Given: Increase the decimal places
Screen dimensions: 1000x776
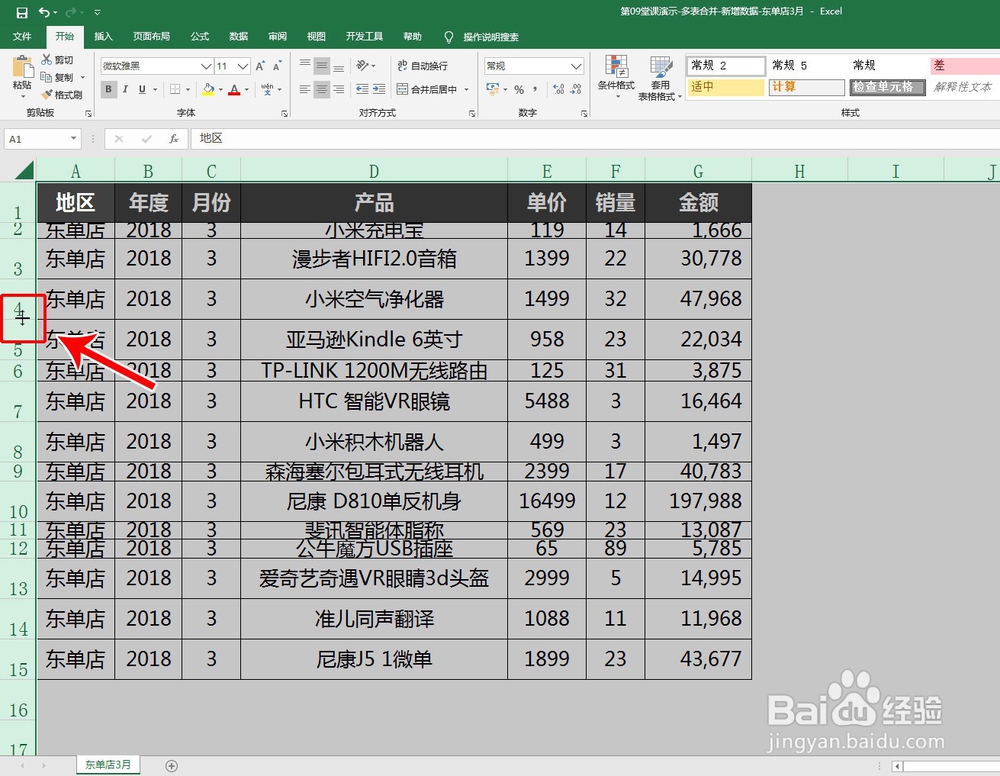Looking at the screenshot, I should [559, 89].
